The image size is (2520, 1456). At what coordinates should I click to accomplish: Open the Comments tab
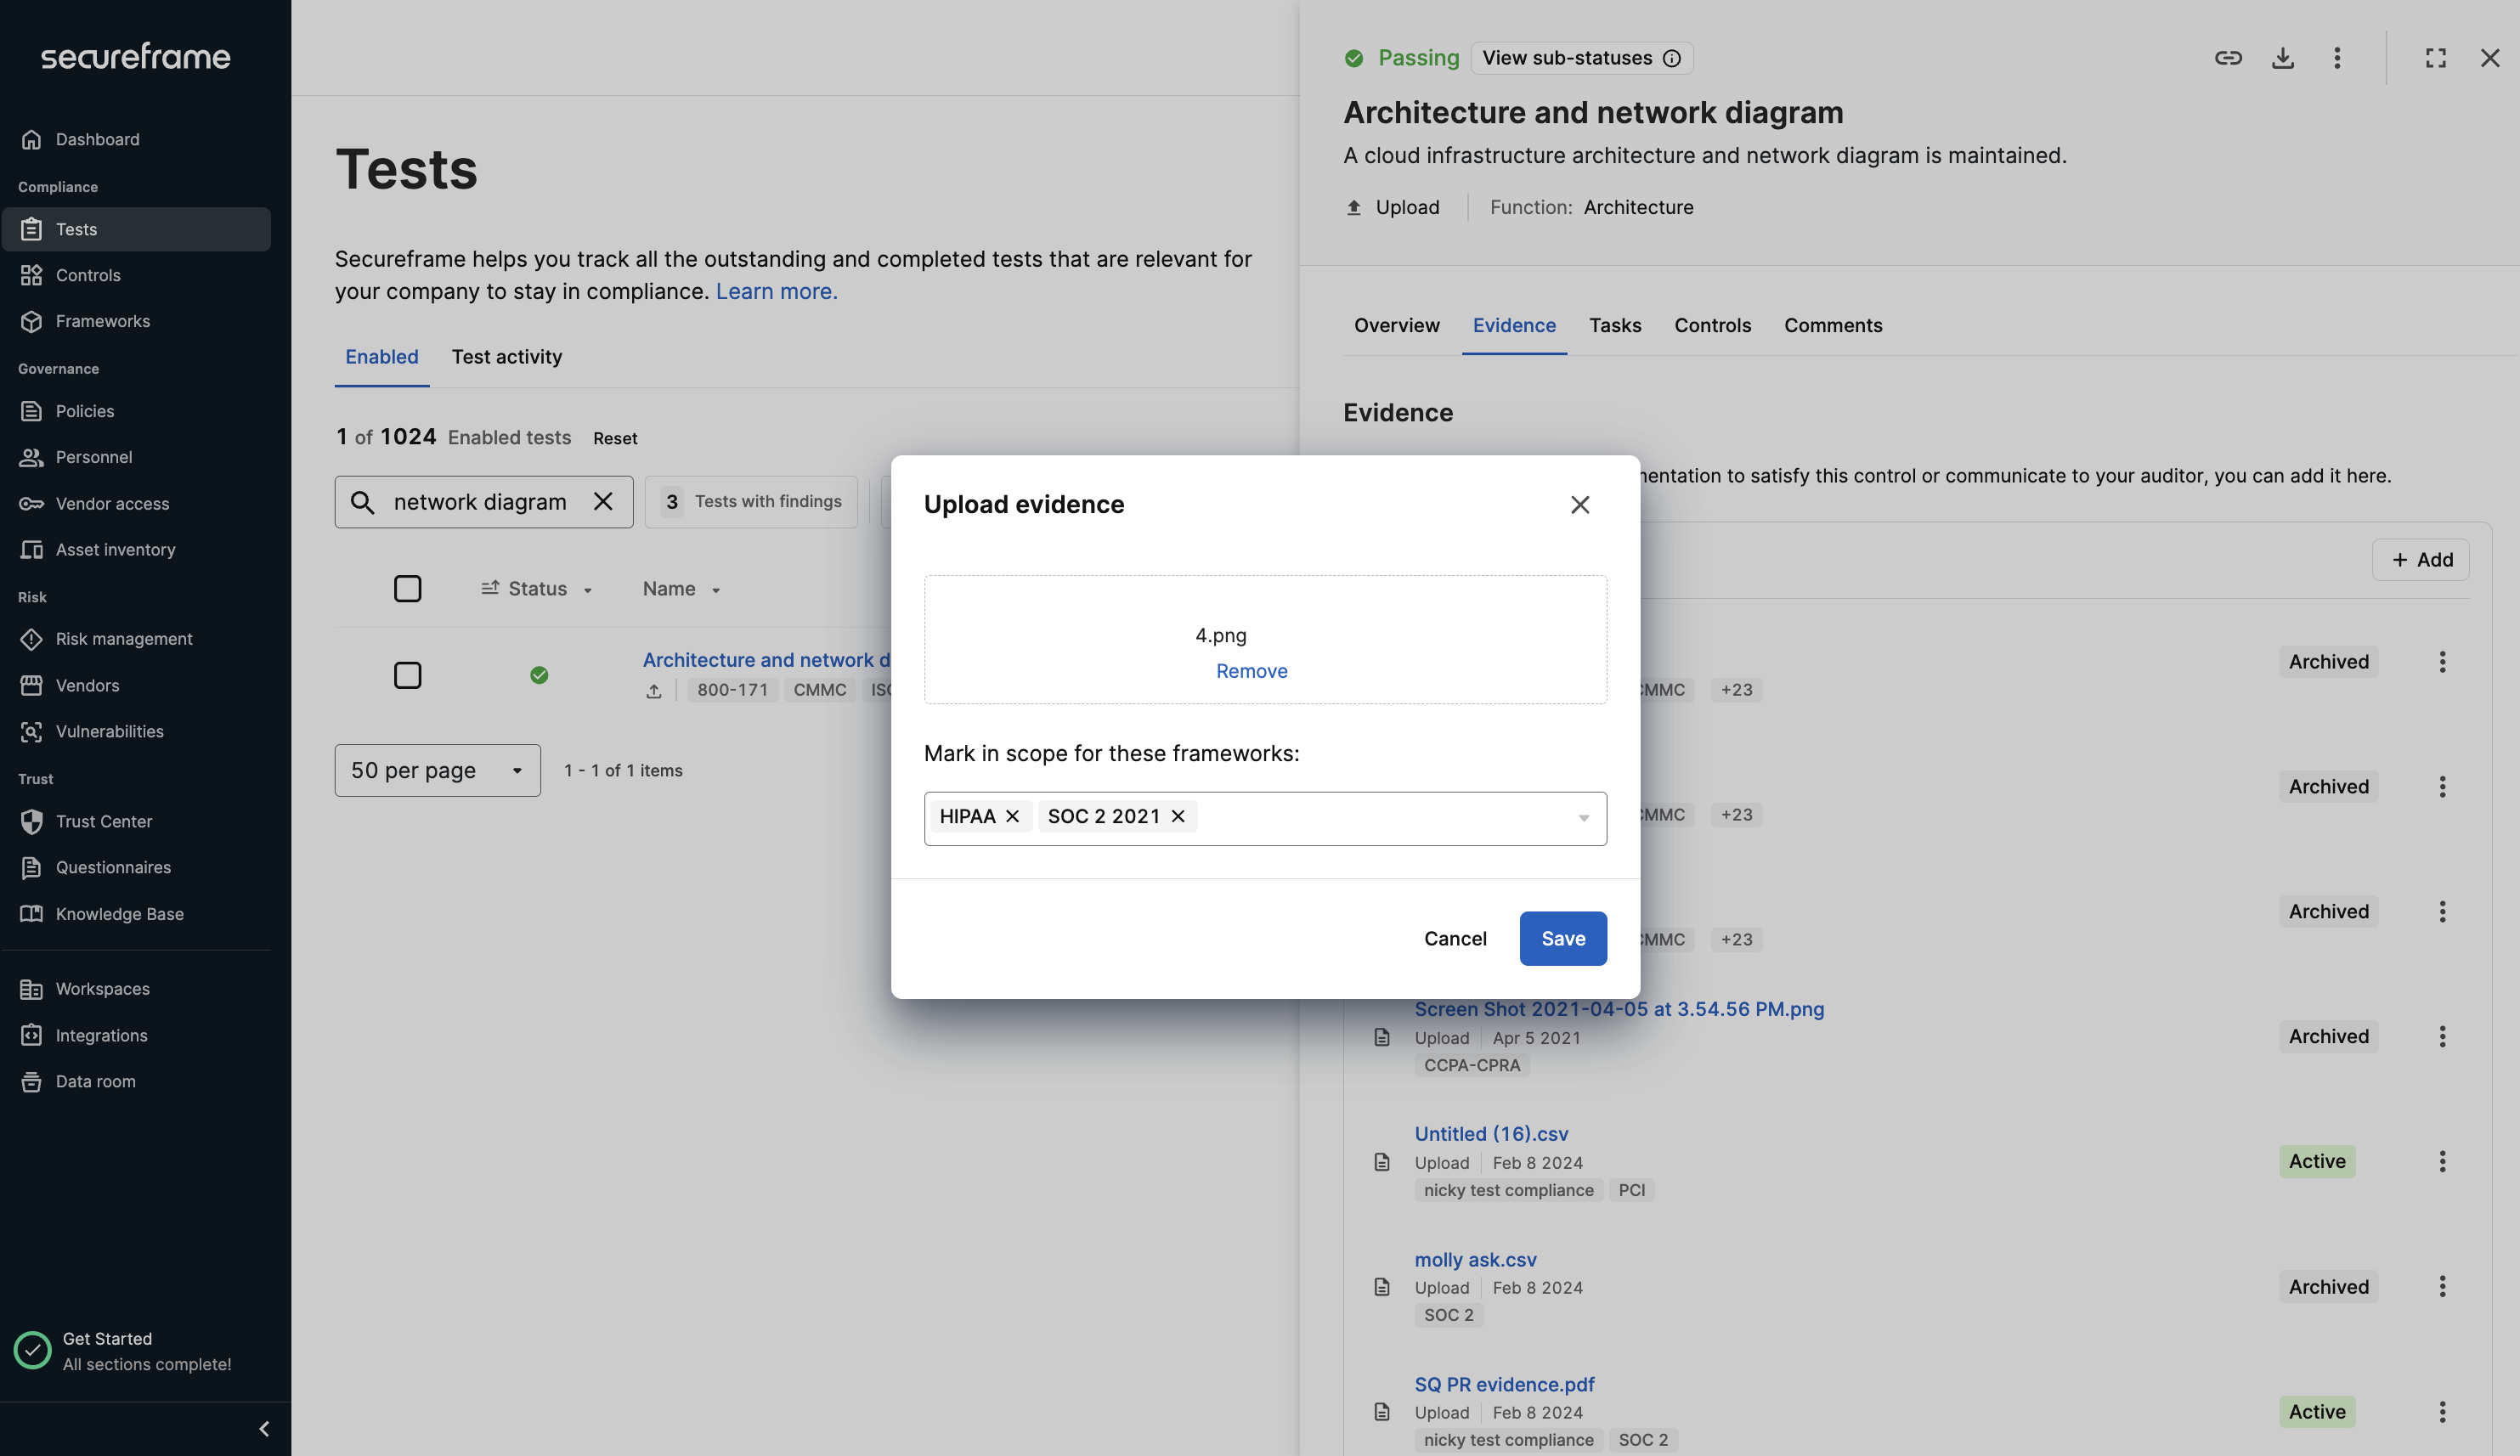click(1832, 325)
